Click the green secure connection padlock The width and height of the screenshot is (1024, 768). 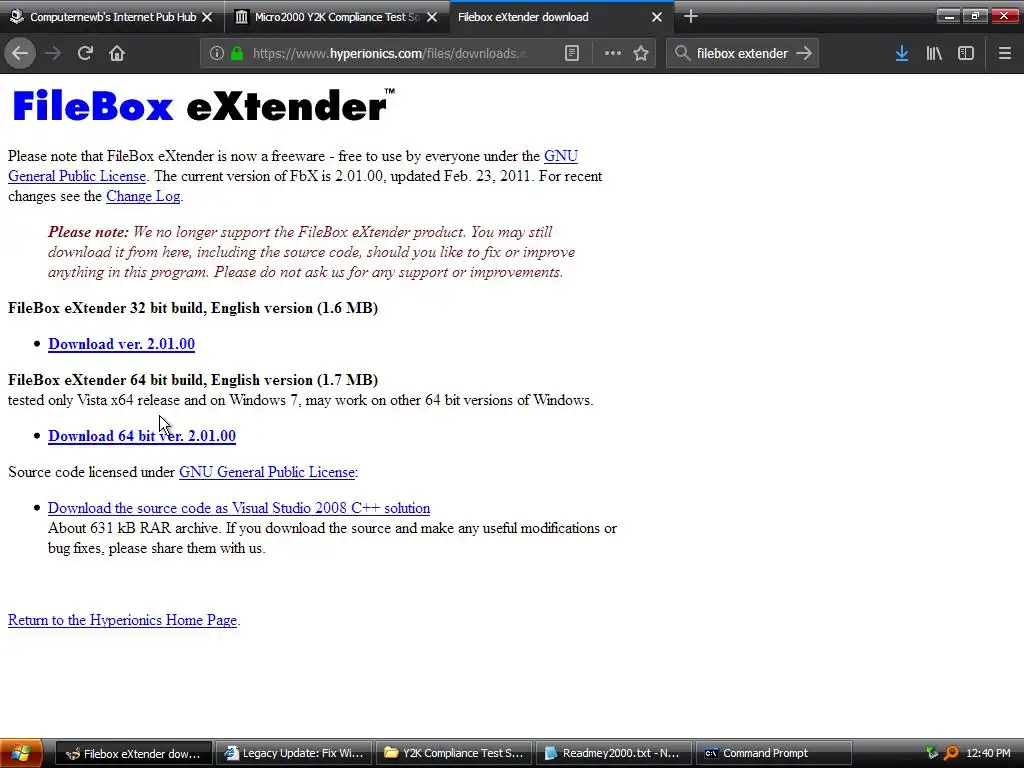pyautogui.click(x=237, y=54)
